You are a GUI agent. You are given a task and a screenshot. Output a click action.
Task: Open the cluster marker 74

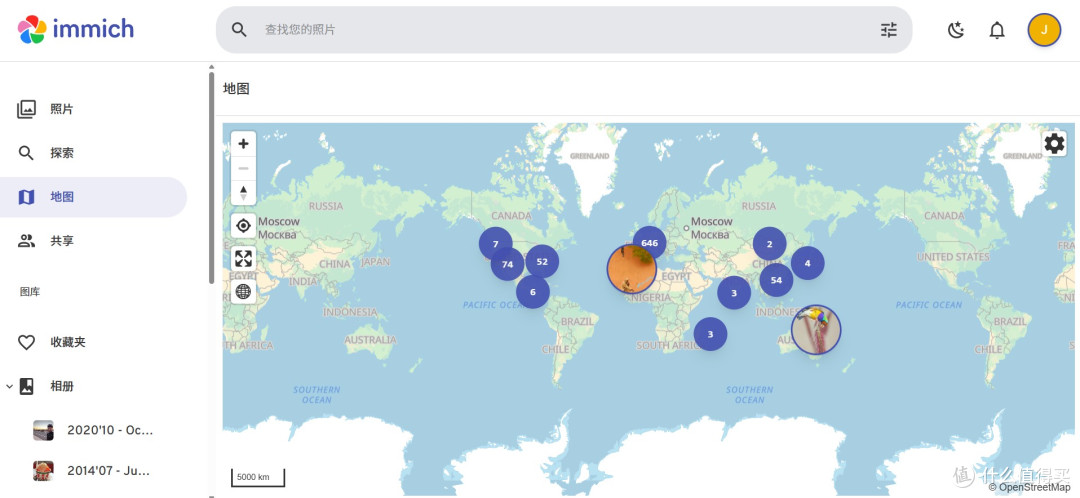508,264
